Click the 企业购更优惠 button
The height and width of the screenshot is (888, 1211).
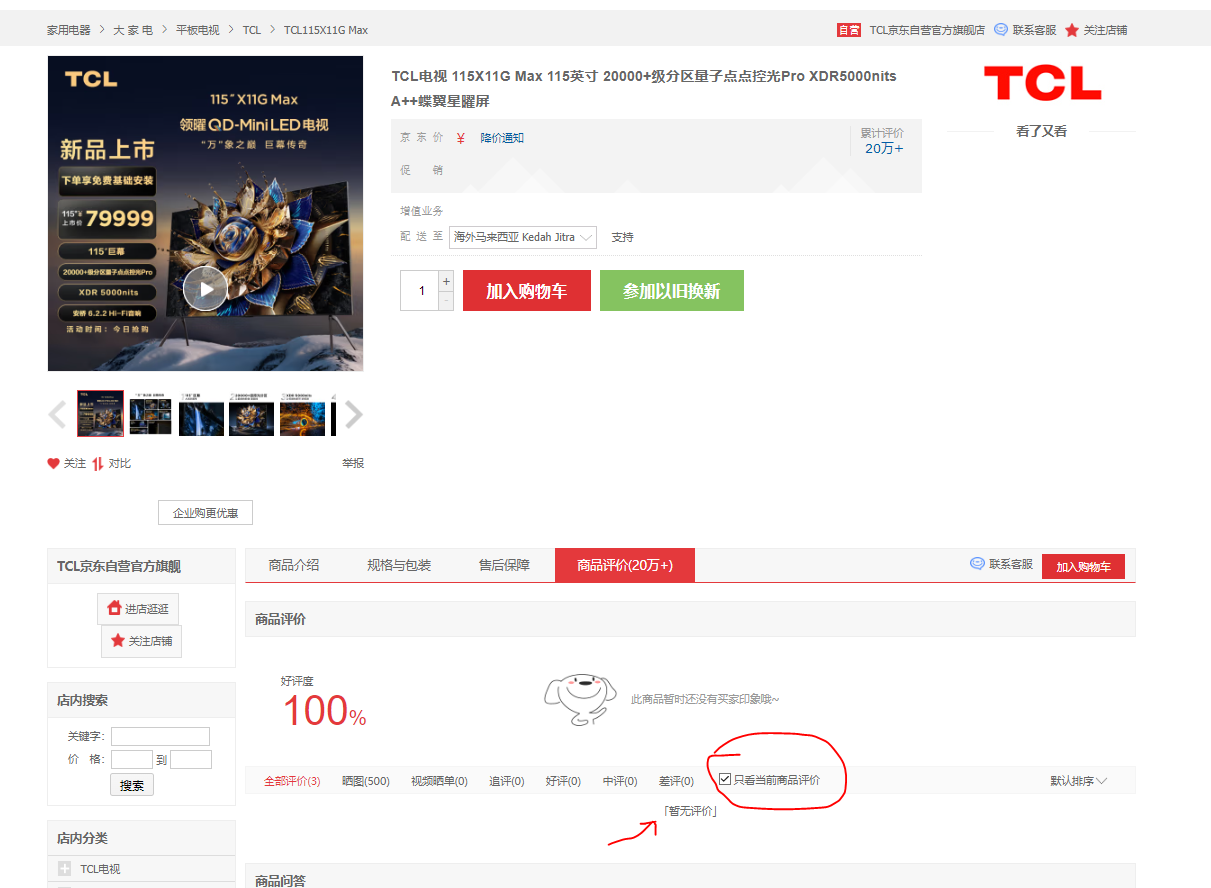[205, 513]
